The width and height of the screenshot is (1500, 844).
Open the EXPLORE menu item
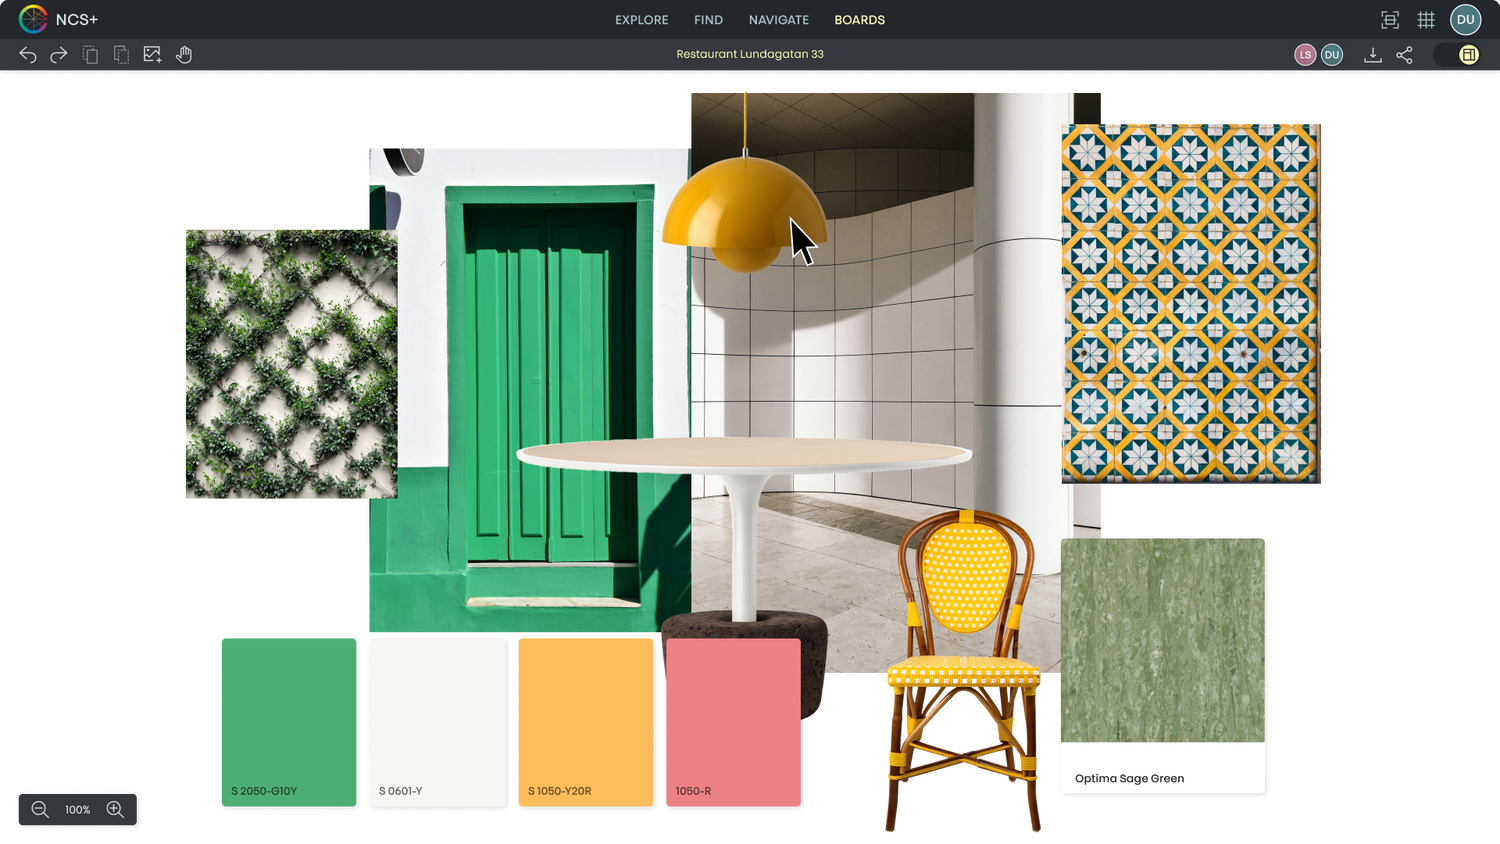[641, 20]
